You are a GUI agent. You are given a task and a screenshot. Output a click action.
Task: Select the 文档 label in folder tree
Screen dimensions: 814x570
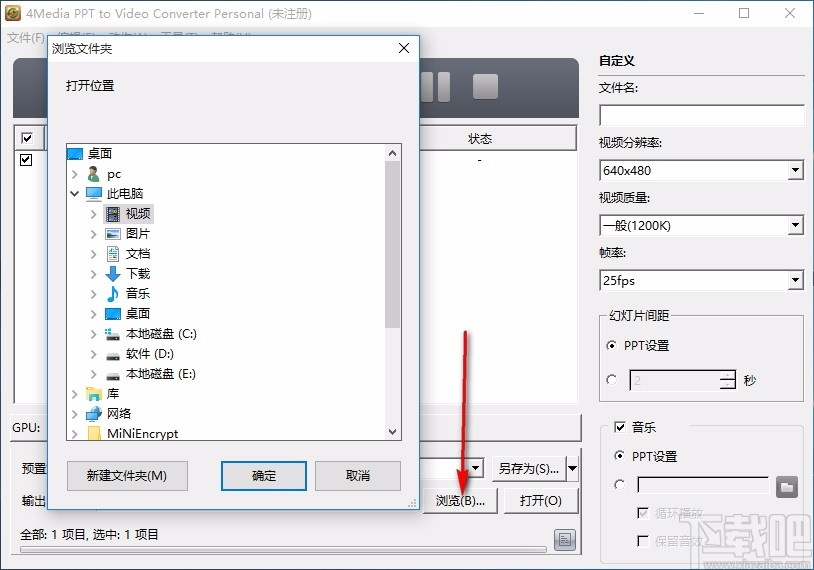pyautogui.click(x=138, y=254)
